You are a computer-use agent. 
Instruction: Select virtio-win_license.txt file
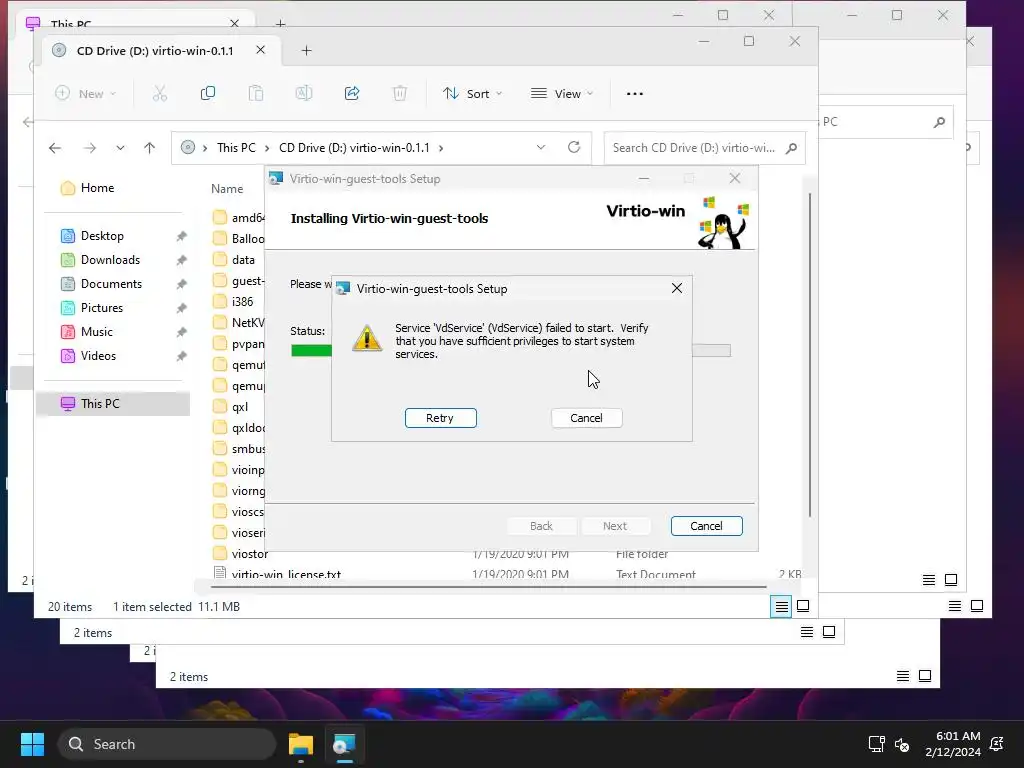tap(286, 575)
